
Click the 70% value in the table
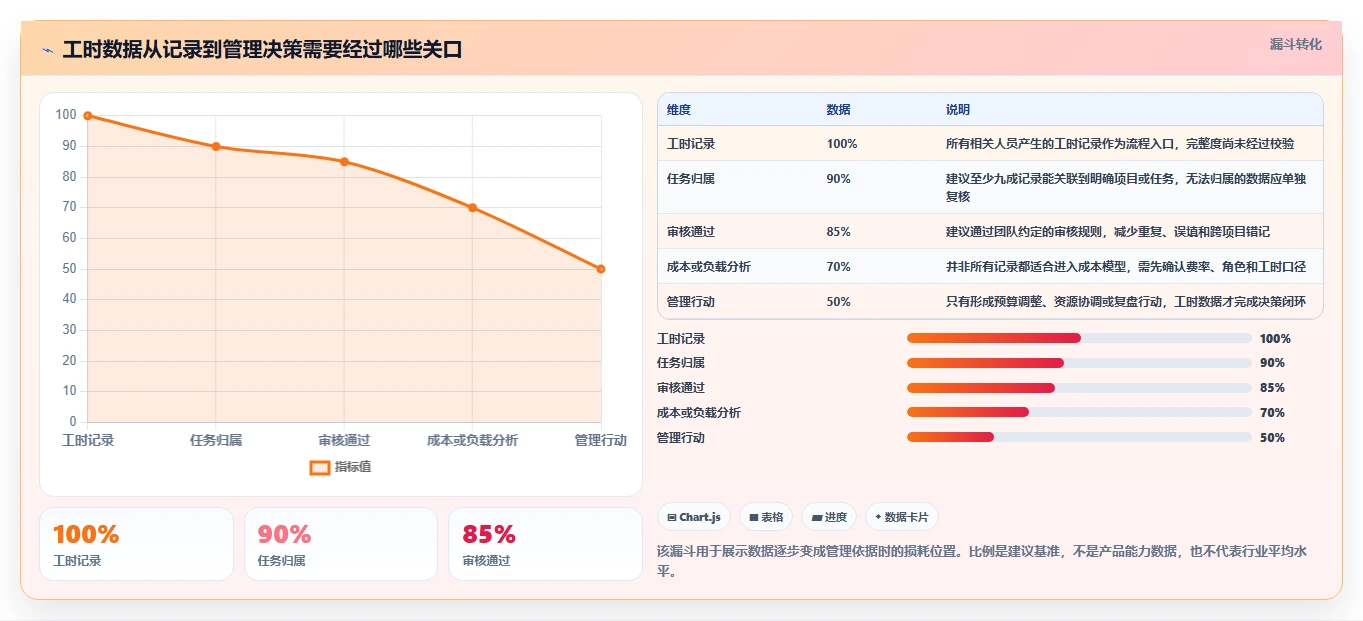click(x=839, y=267)
